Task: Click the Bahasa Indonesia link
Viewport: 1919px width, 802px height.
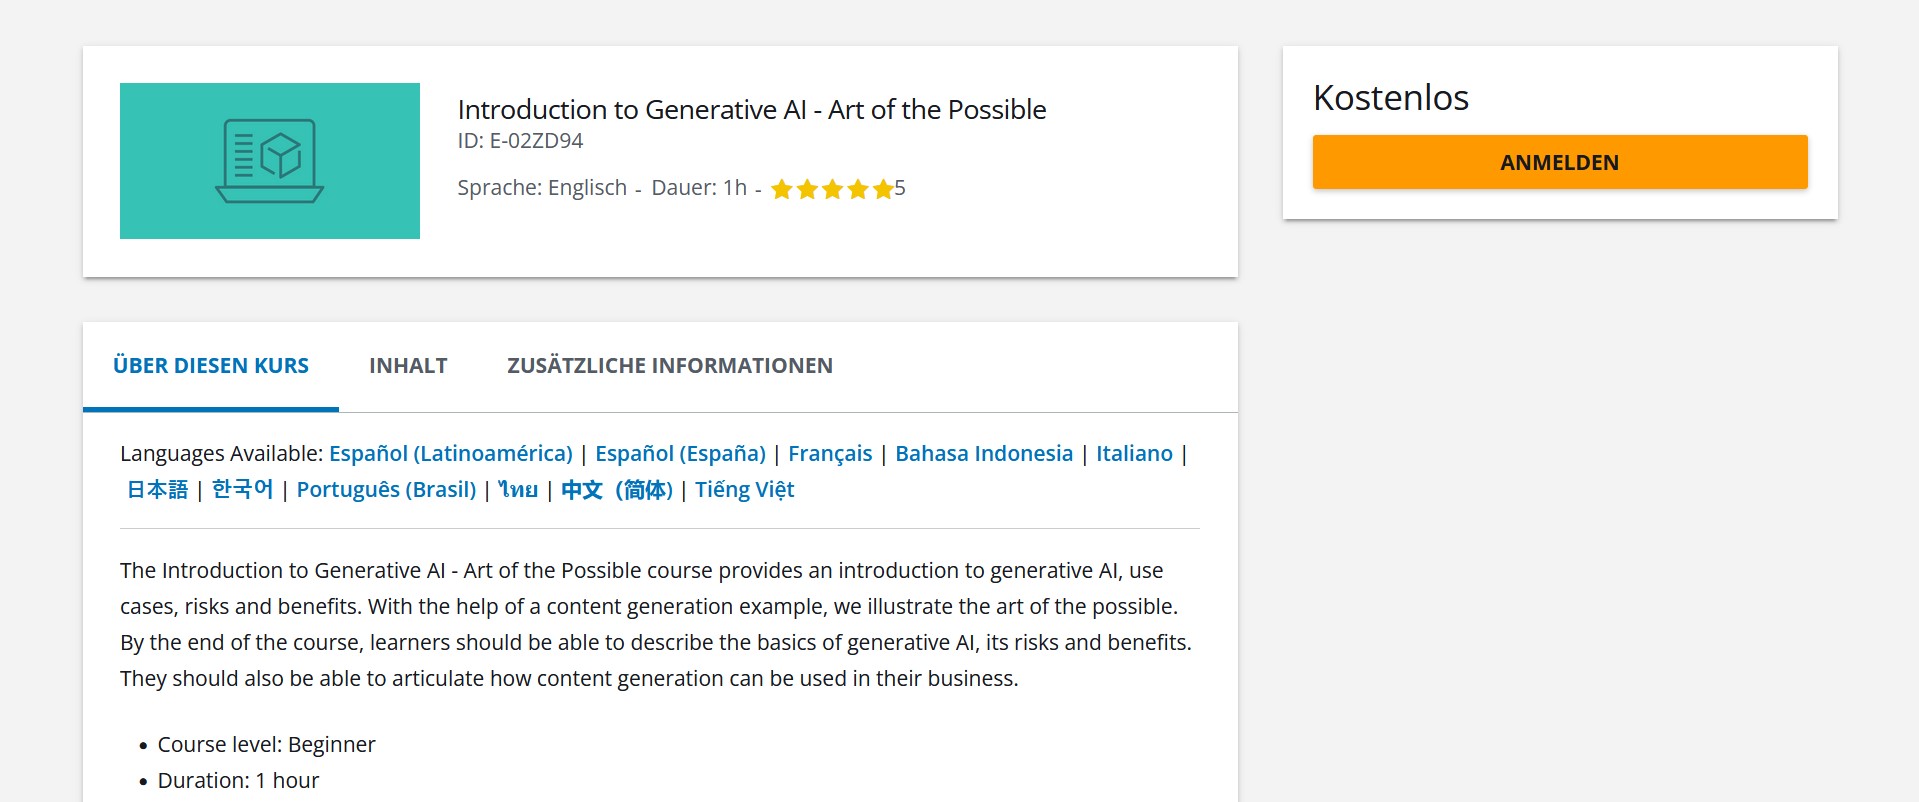Action: 983,453
